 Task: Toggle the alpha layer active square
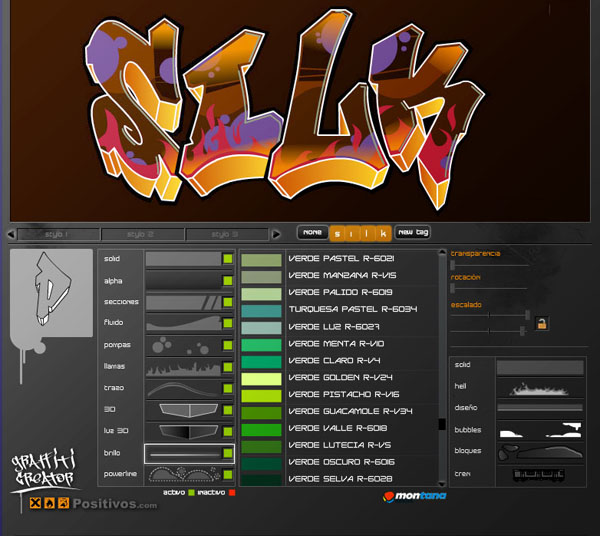[228, 280]
